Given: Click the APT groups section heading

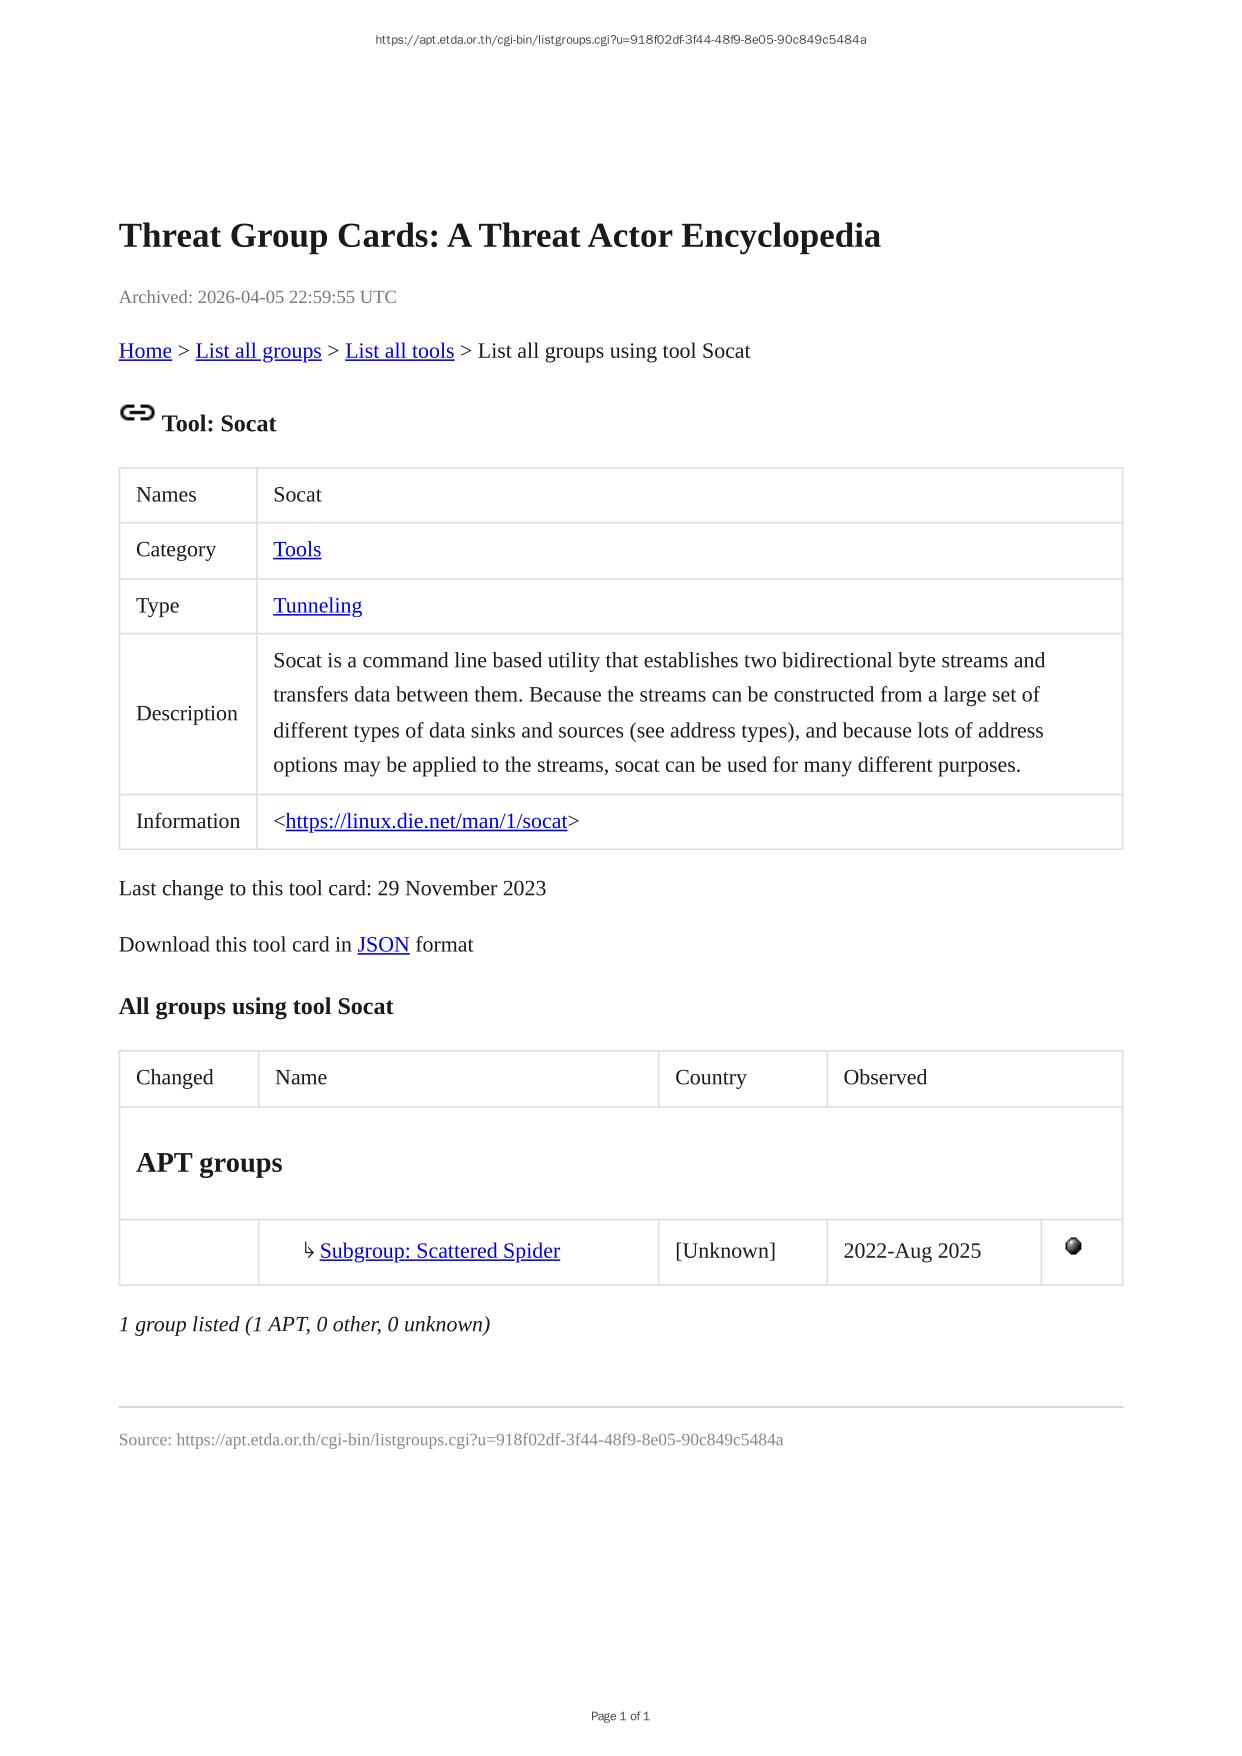Looking at the screenshot, I should 209,1163.
